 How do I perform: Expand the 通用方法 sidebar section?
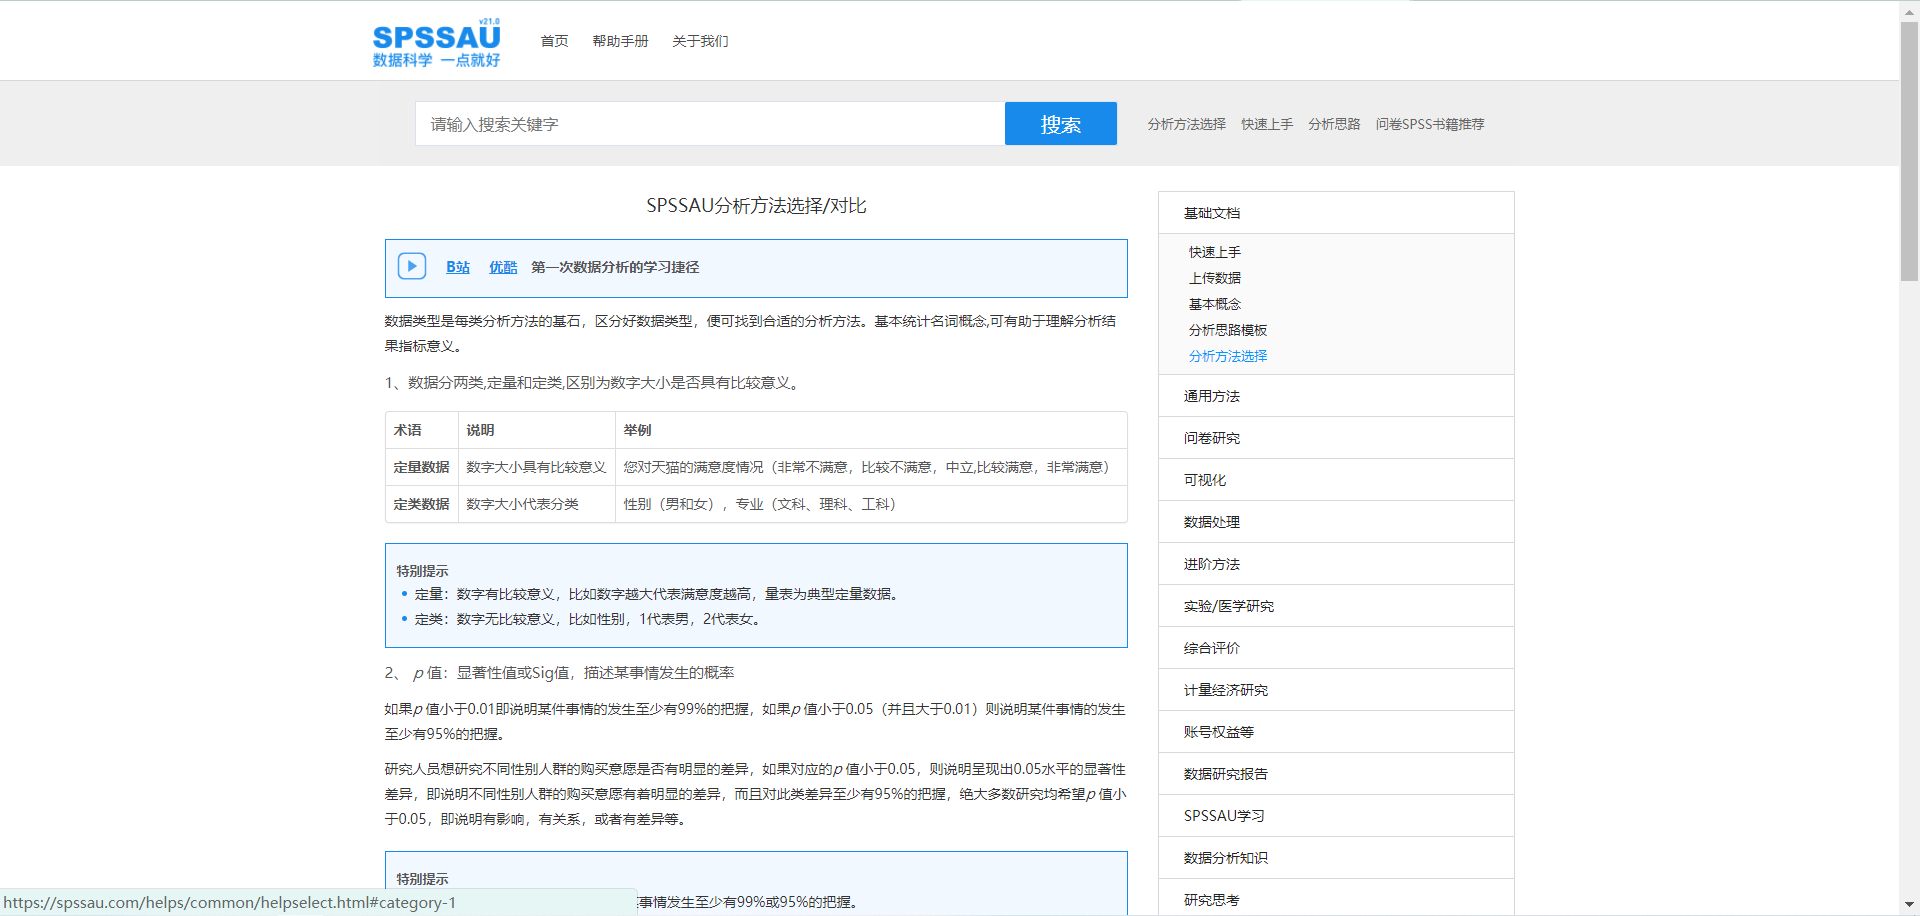[x=1210, y=395]
